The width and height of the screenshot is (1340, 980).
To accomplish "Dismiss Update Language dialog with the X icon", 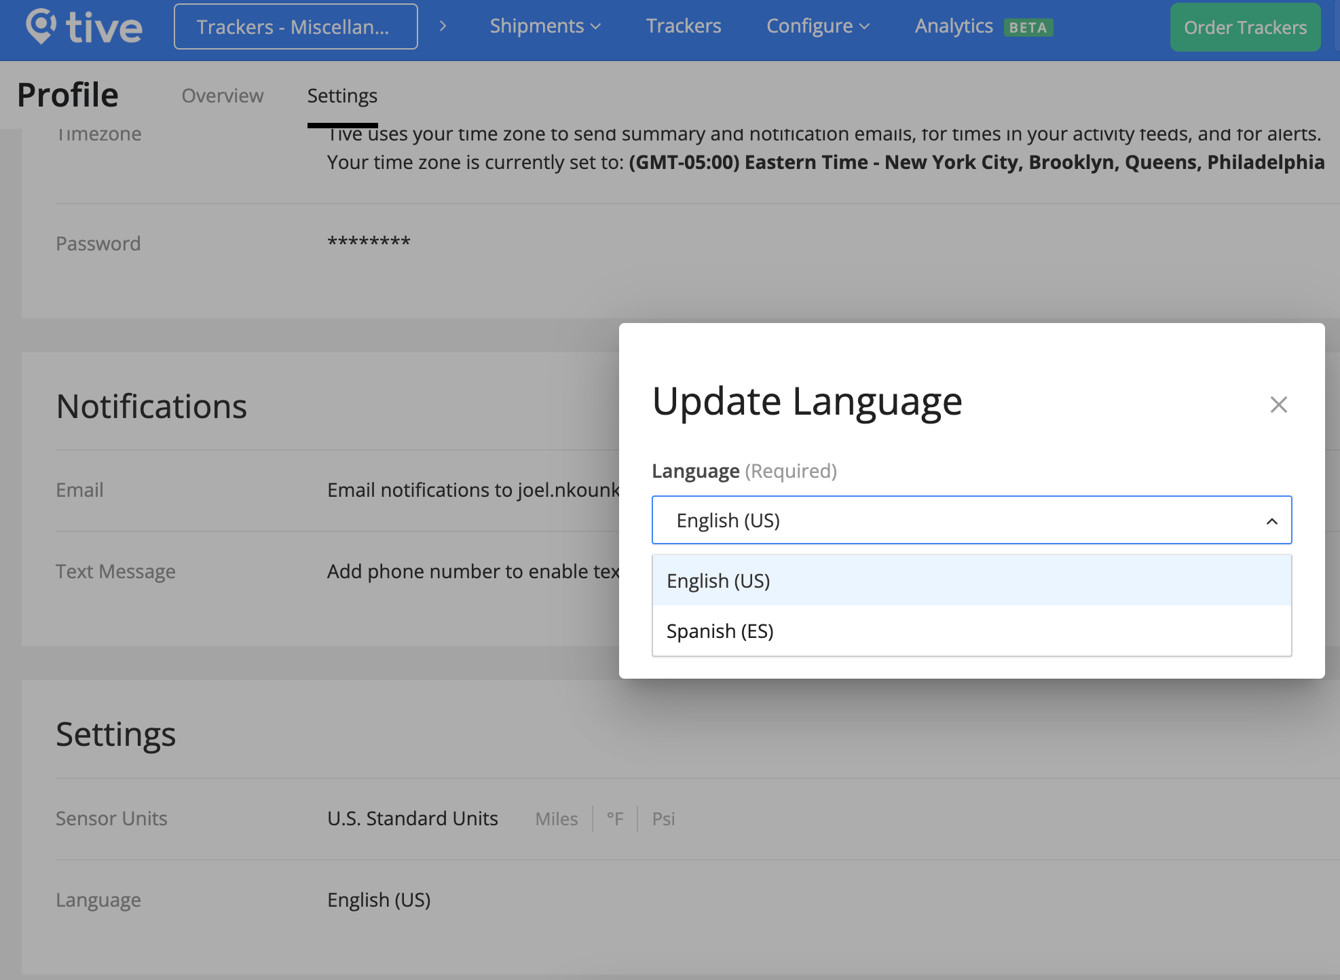I will coord(1278,405).
